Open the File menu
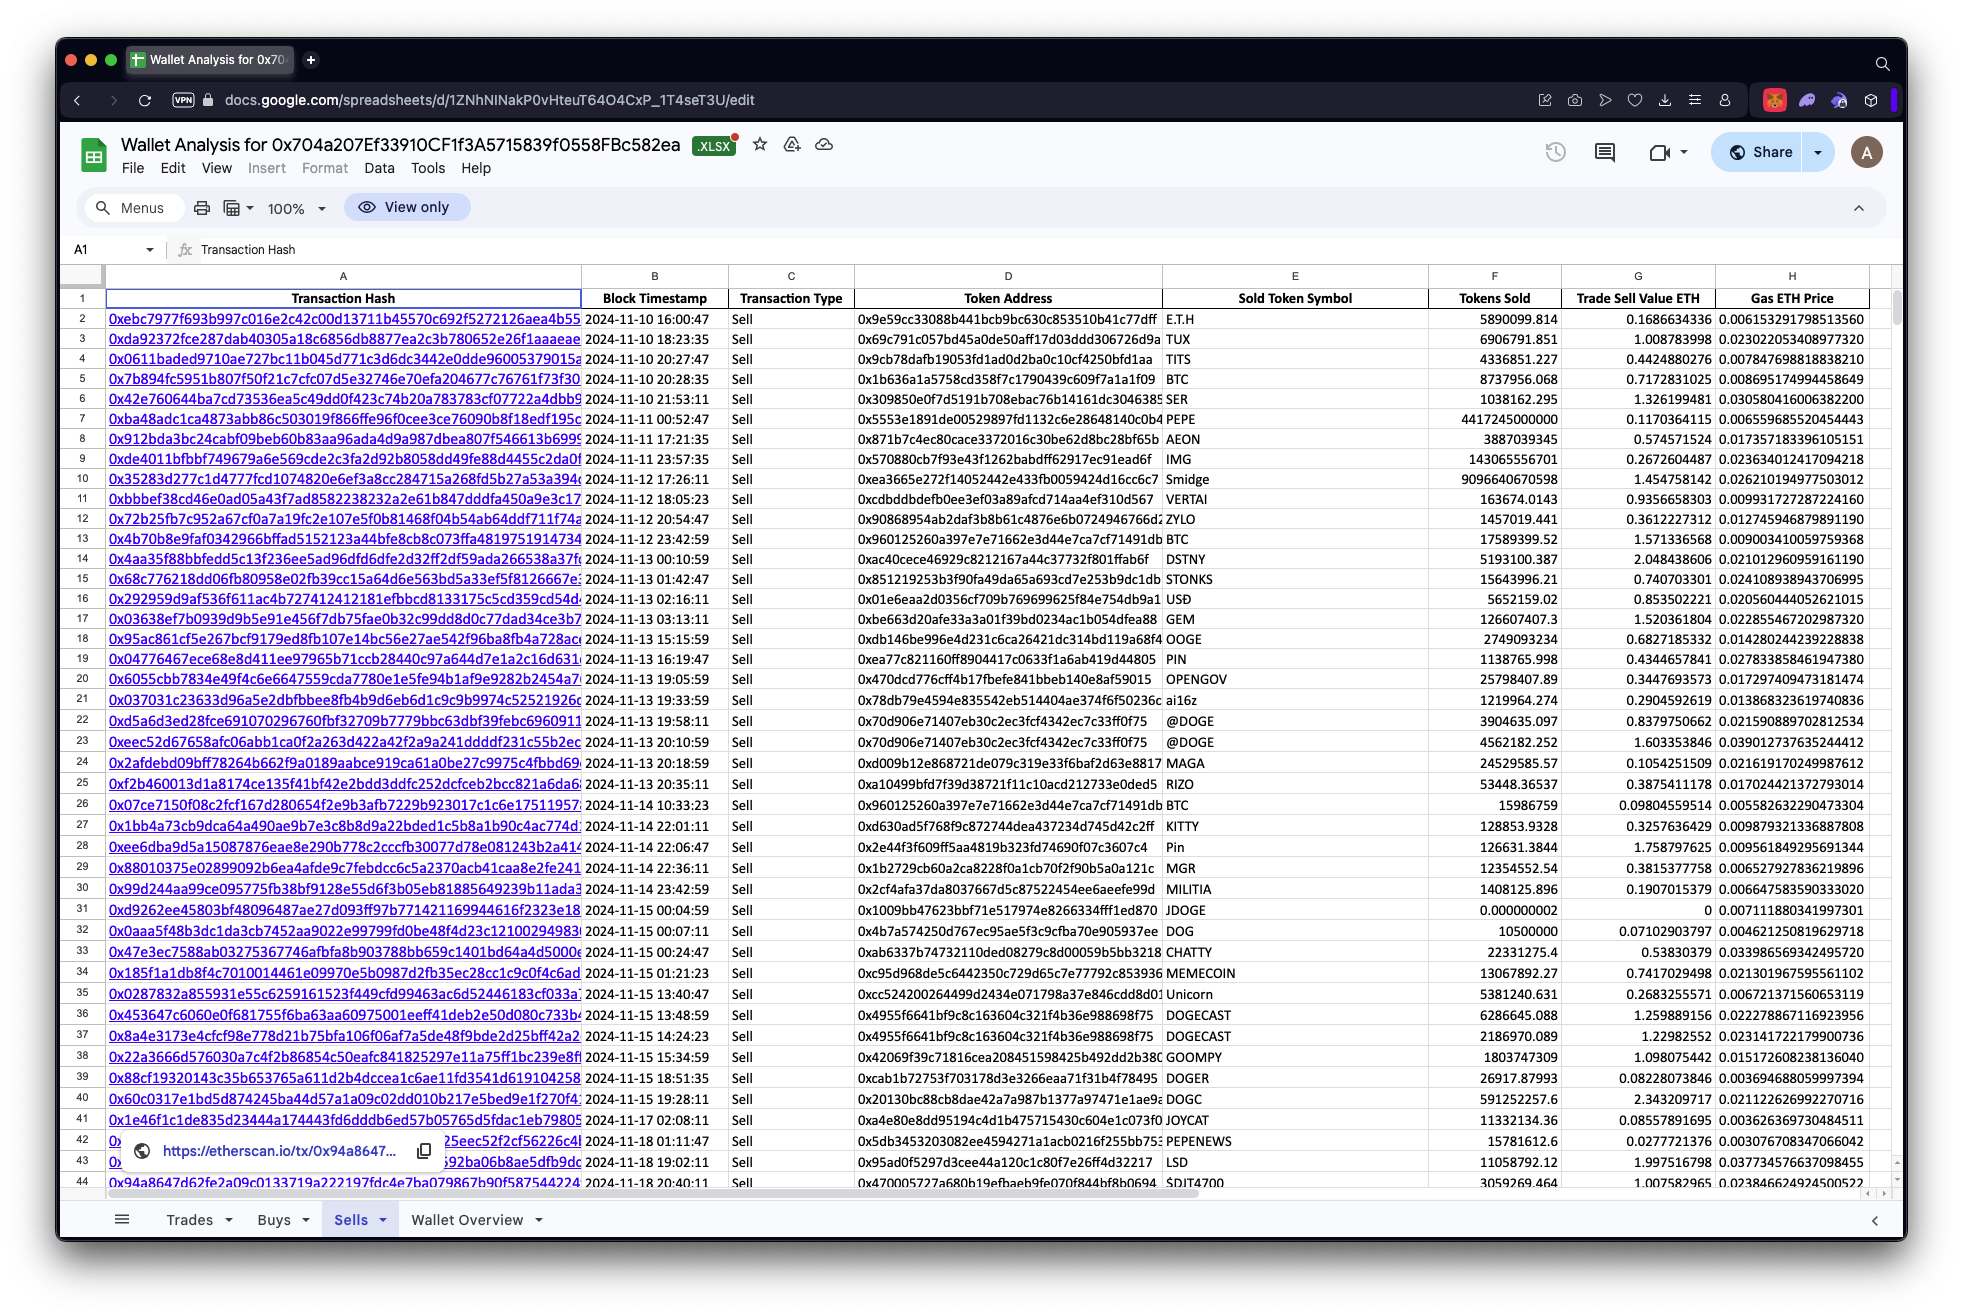 point(133,168)
